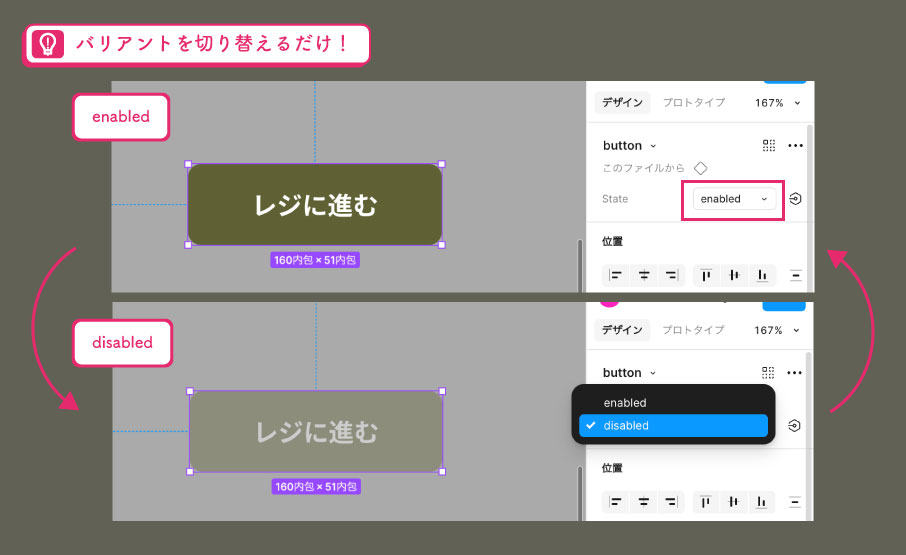Viewport: 906px width, 555px height.
Task: Align top icon in lower screenshot
Action: [x=705, y=502]
